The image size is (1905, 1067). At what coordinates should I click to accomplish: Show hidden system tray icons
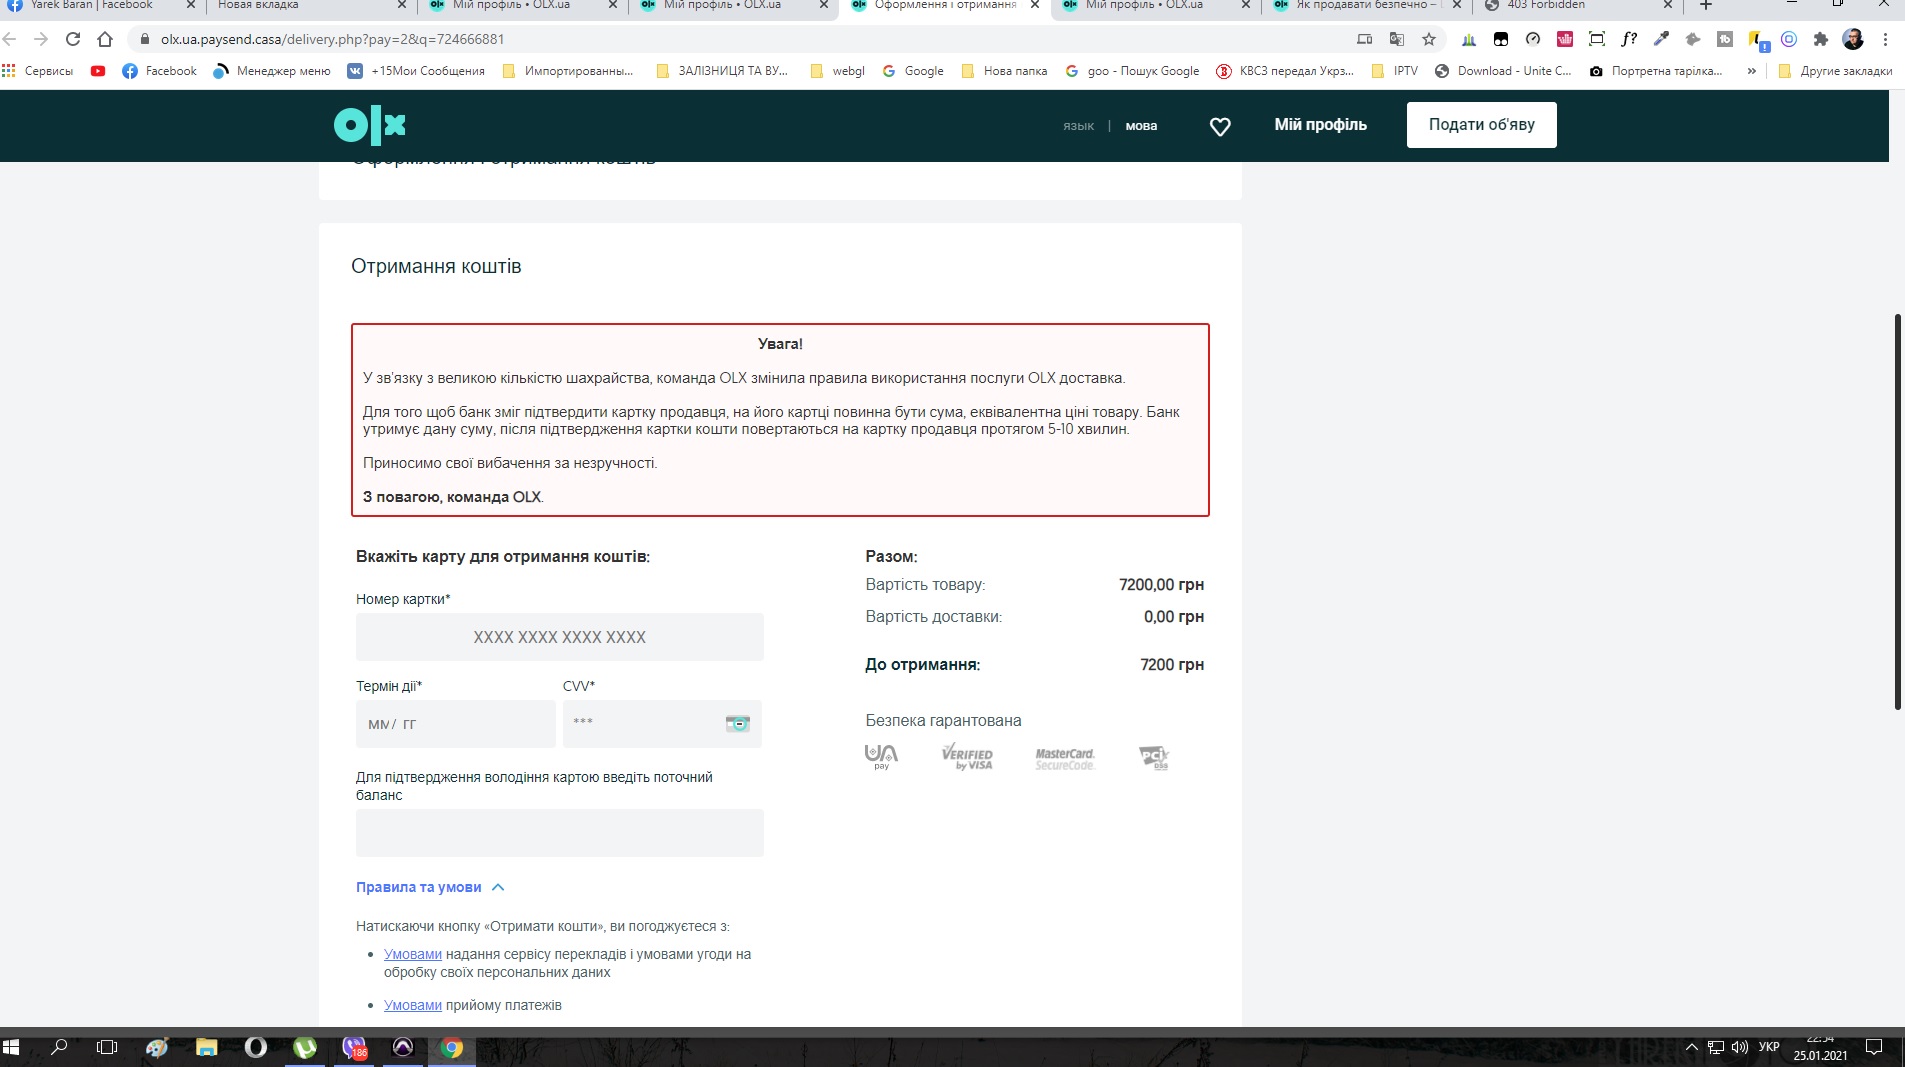tap(1692, 1047)
